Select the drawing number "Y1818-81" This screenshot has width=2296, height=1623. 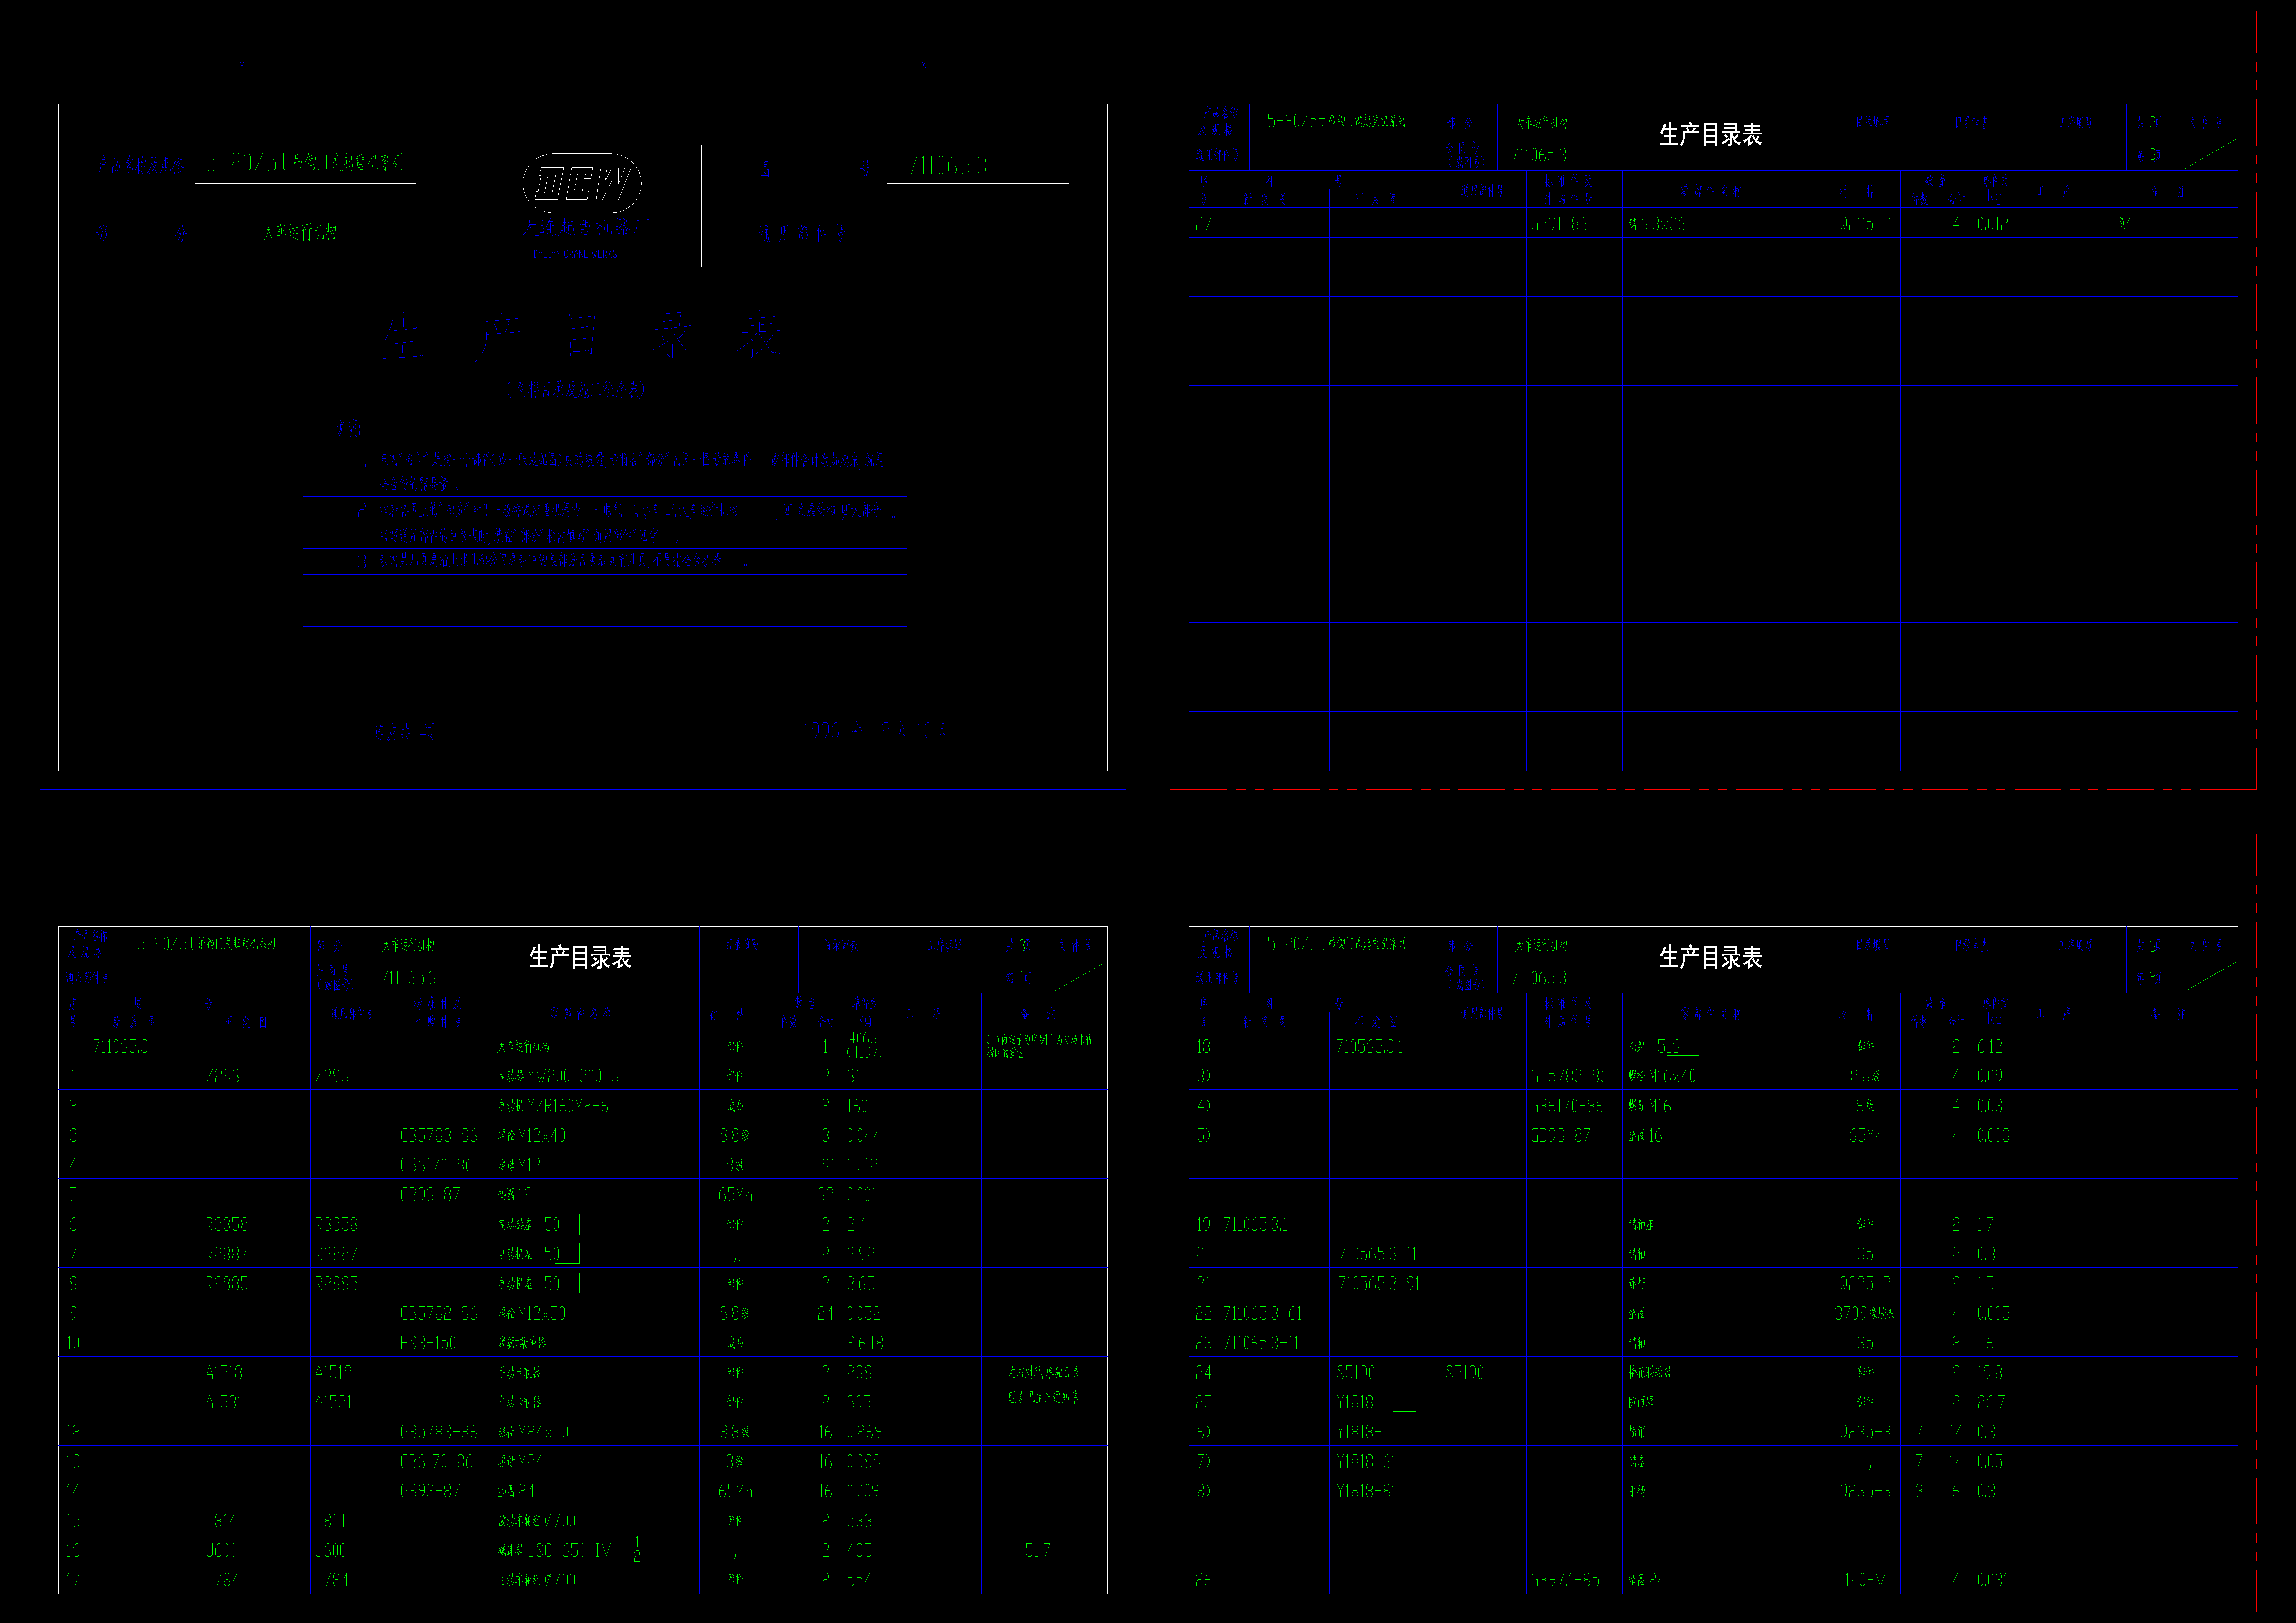[1367, 1491]
